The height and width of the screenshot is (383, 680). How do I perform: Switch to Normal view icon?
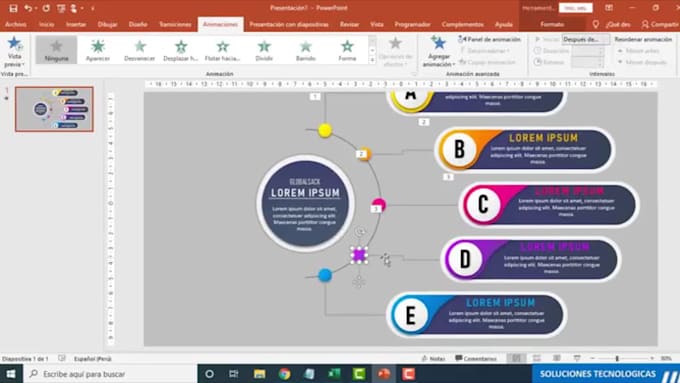(516, 358)
